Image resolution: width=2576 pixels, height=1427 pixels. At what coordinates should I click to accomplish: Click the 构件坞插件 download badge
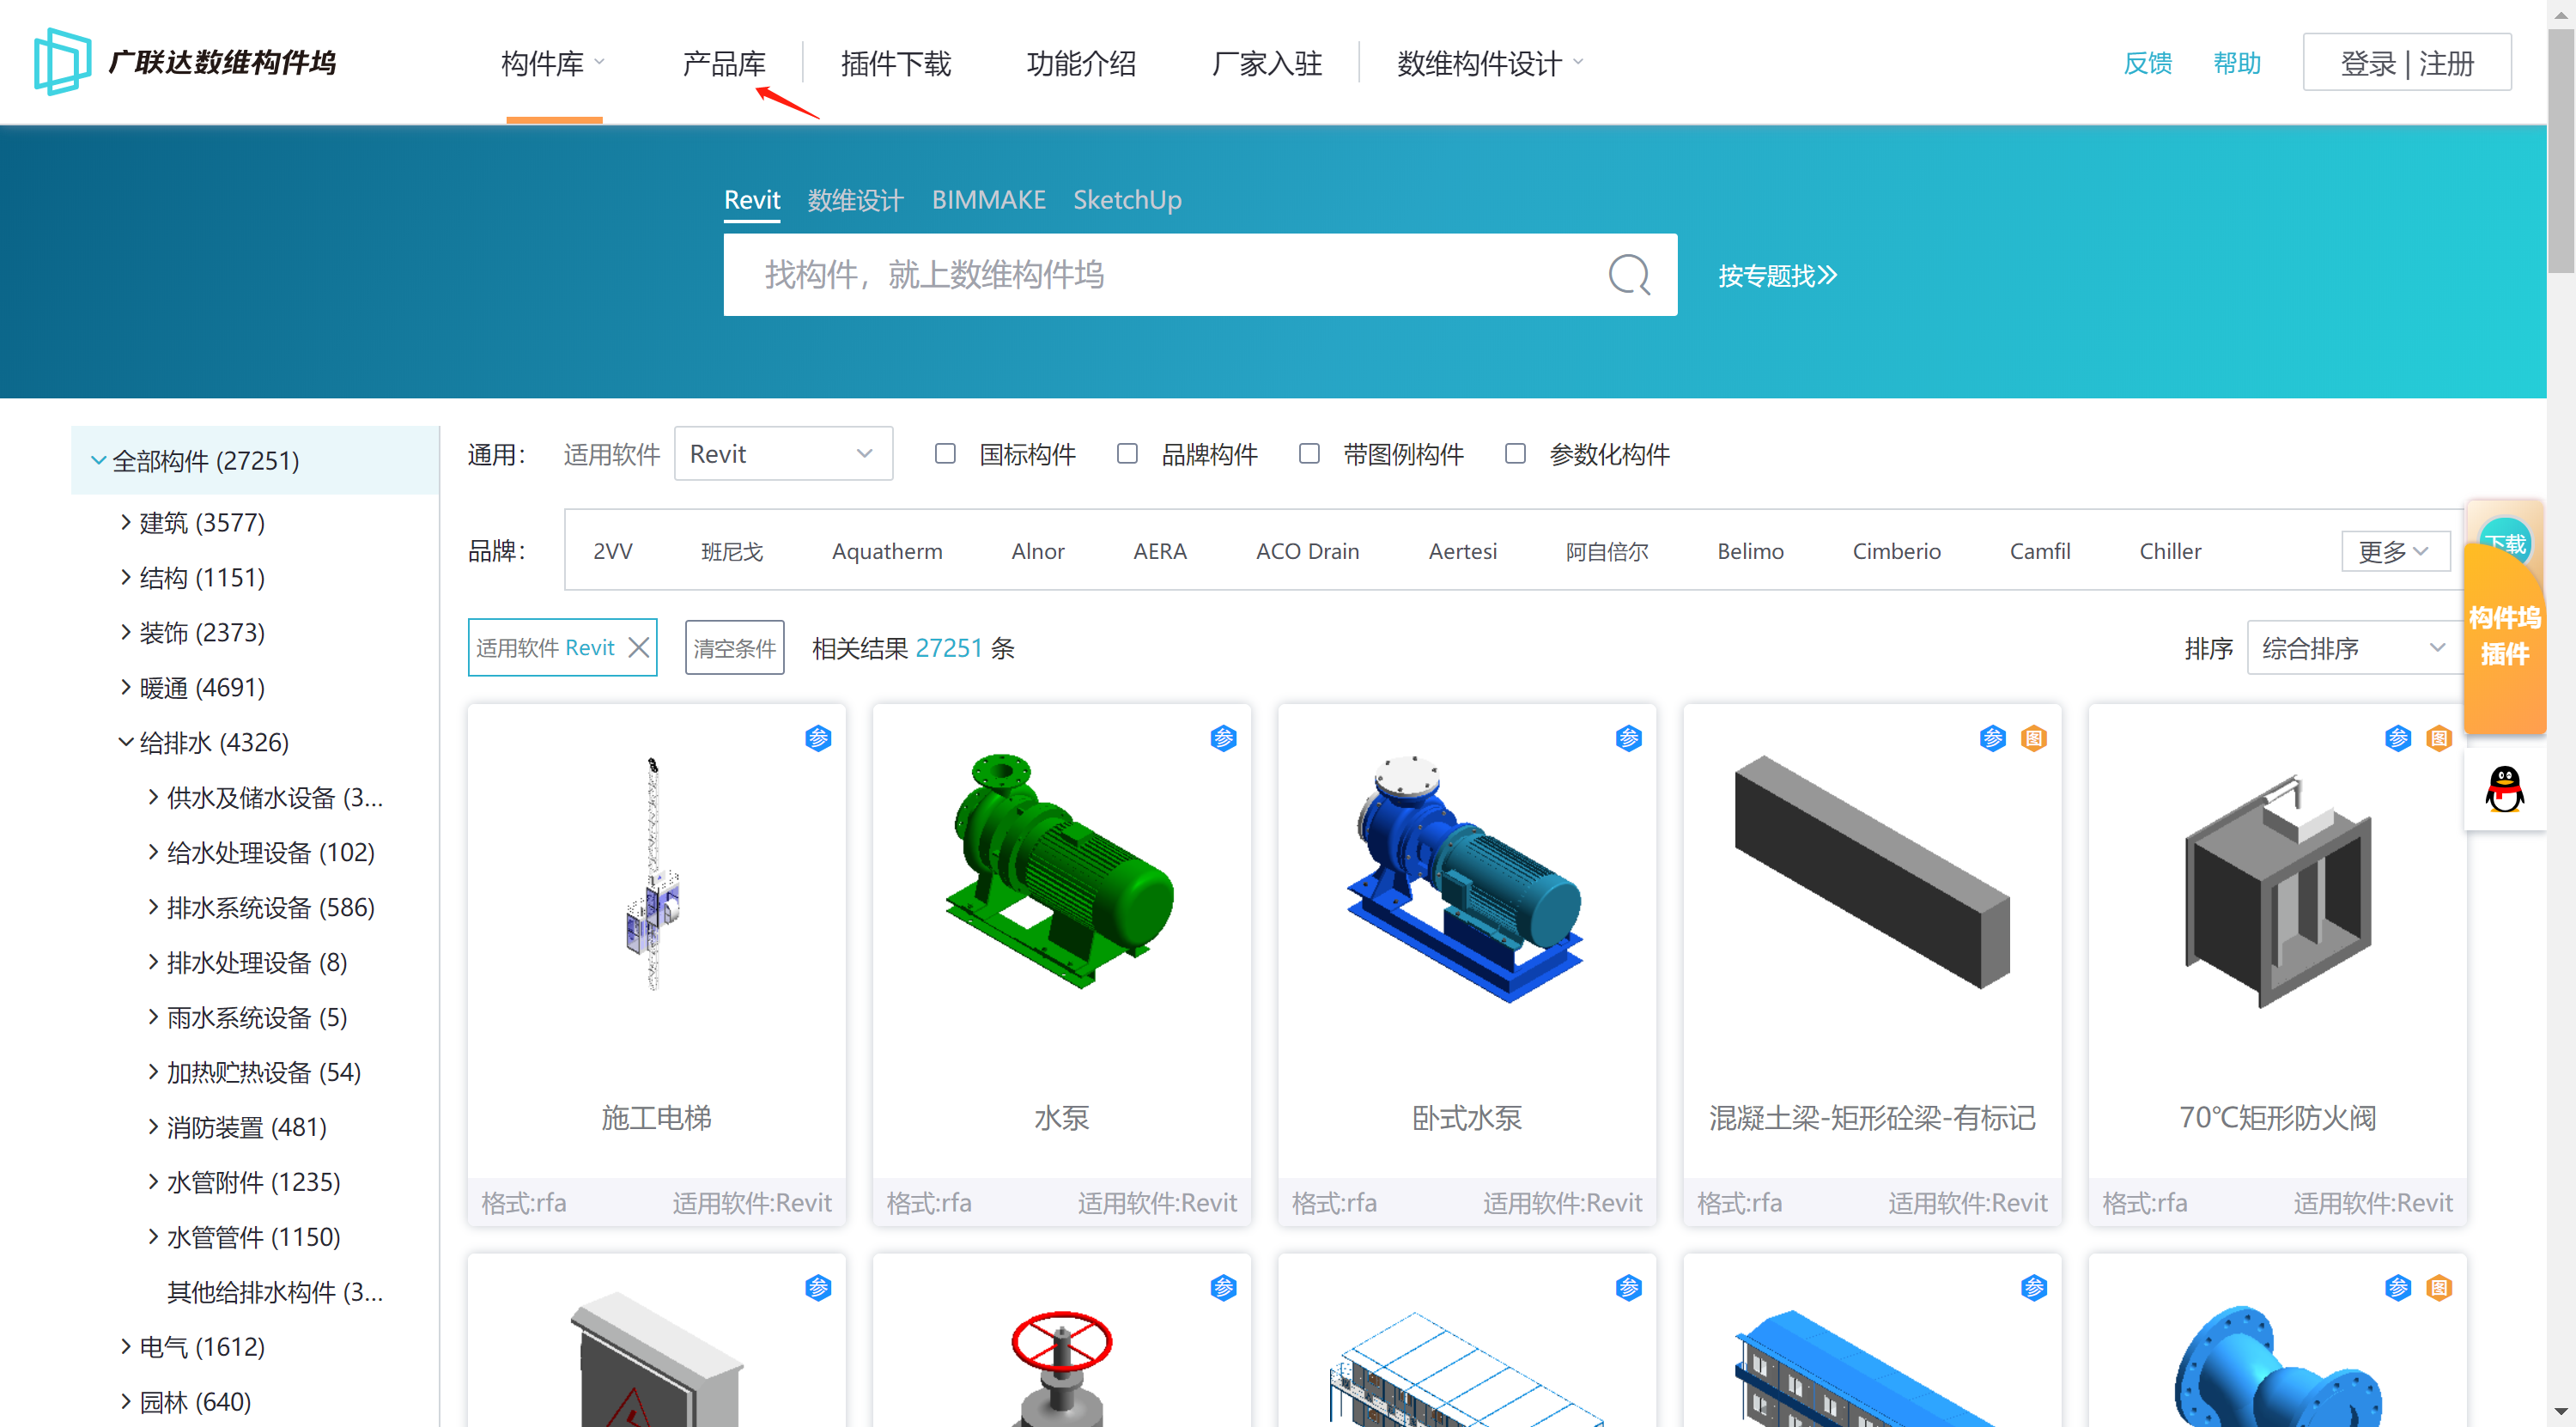pos(2504,618)
